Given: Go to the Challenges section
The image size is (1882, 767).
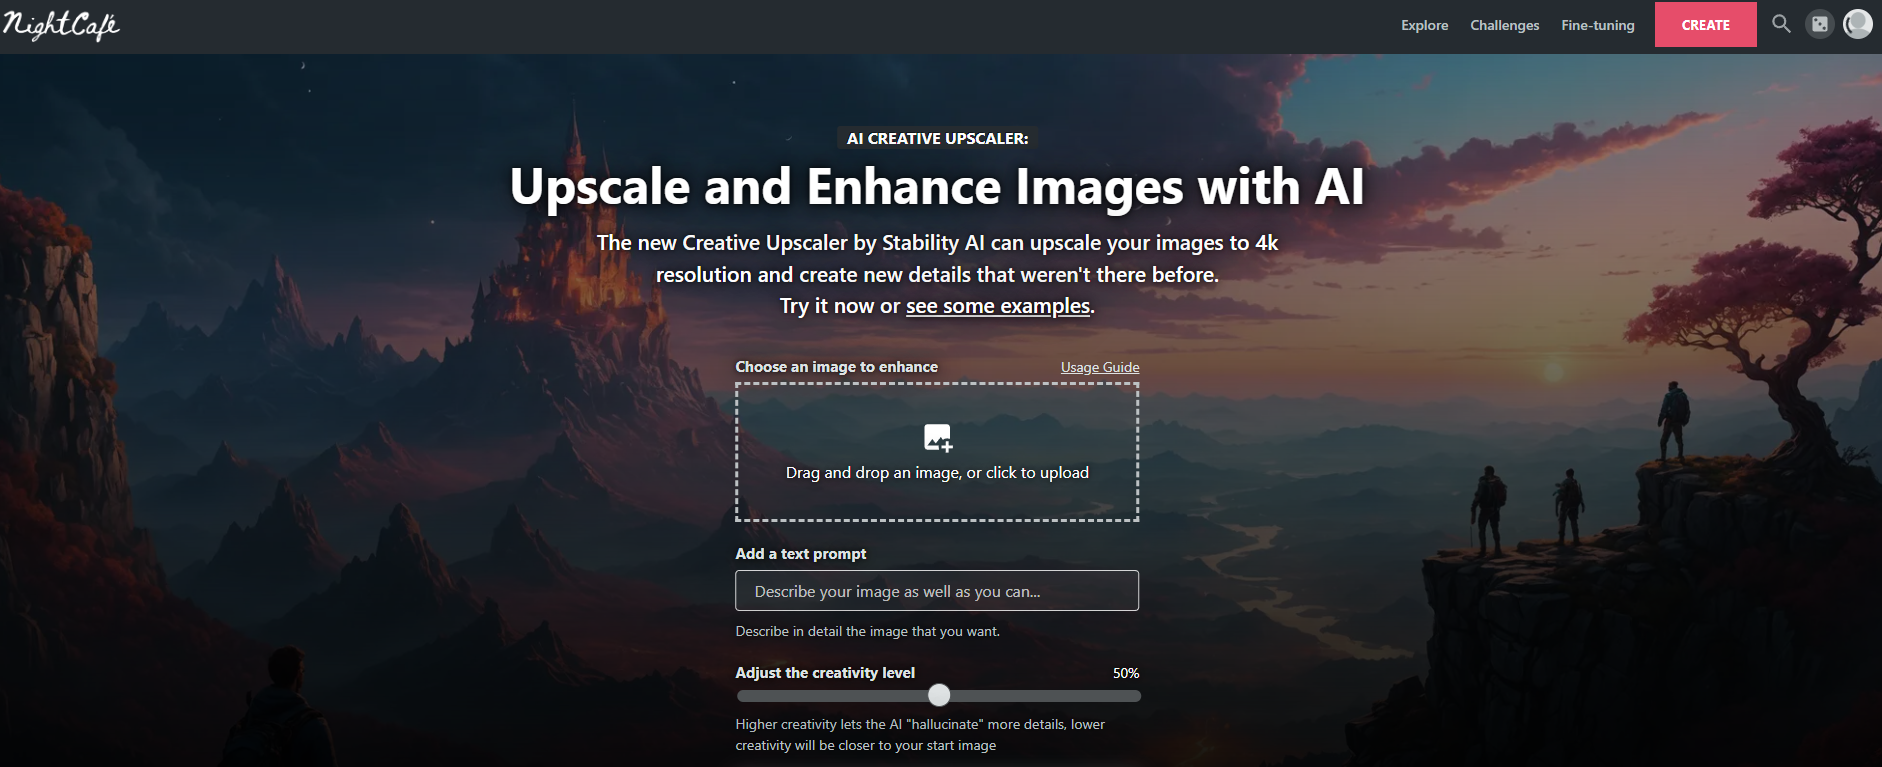Looking at the screenshot, I should click(1504, 25).
